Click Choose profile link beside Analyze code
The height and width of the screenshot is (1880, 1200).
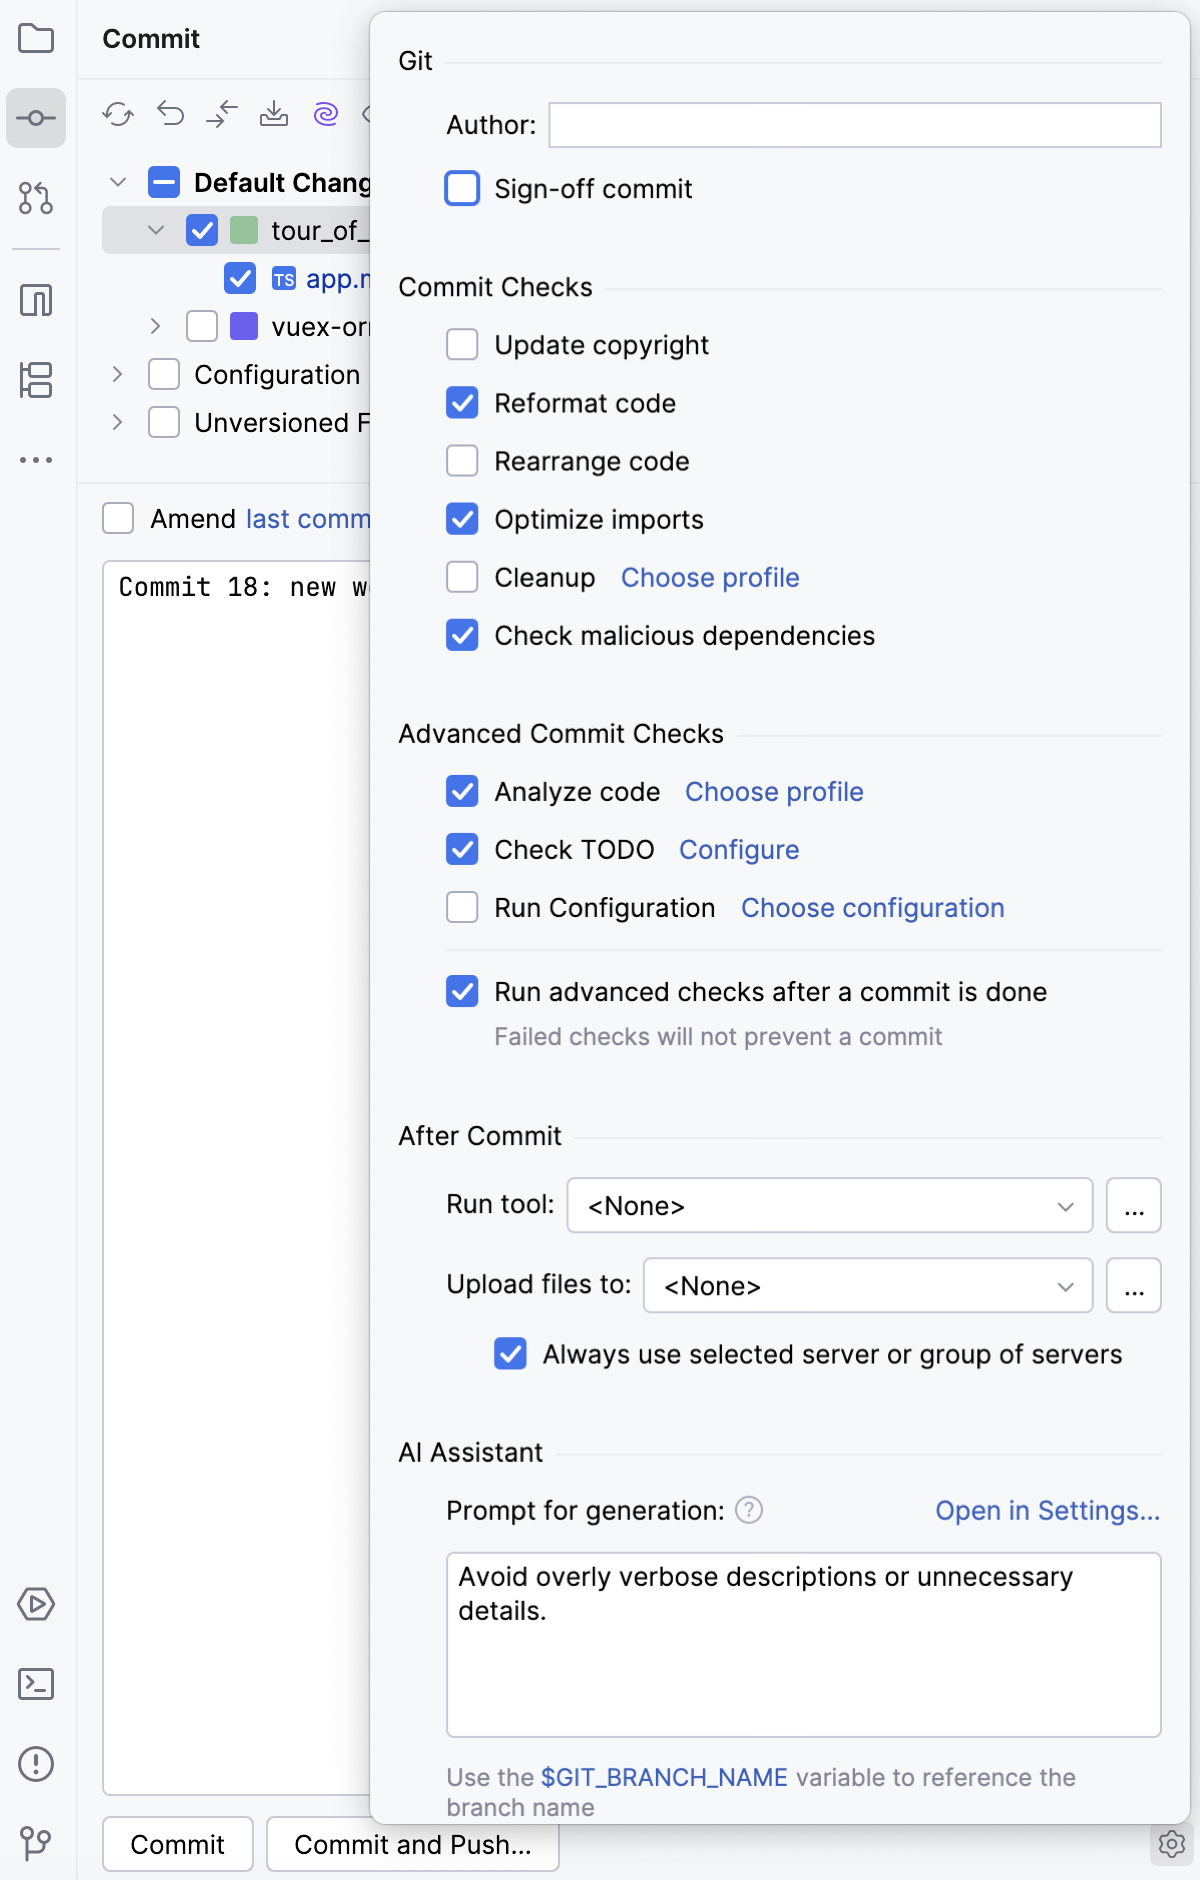click(774, 792)
